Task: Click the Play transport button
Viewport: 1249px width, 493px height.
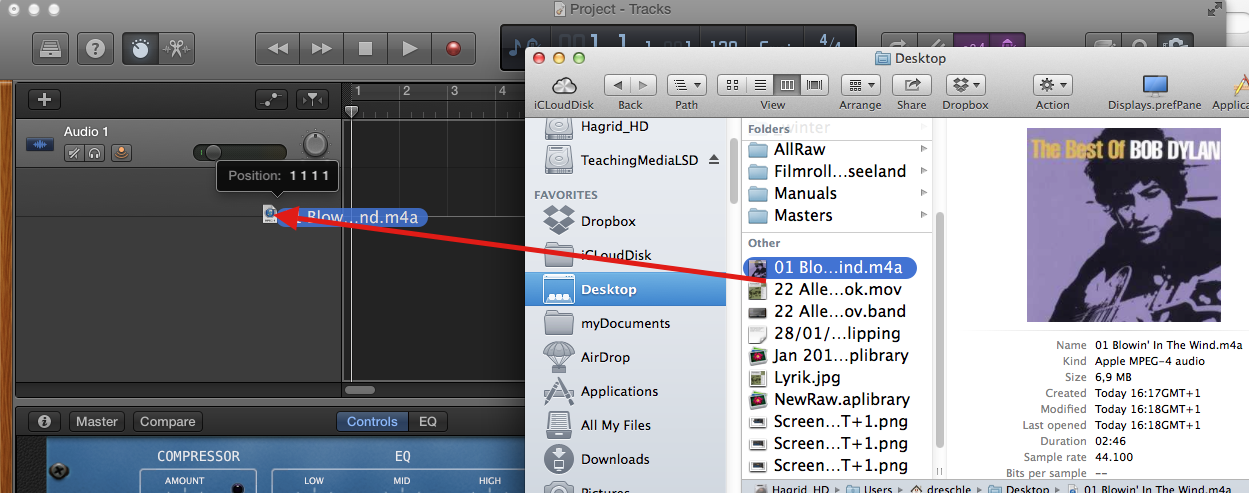Action: click(409, 48)
